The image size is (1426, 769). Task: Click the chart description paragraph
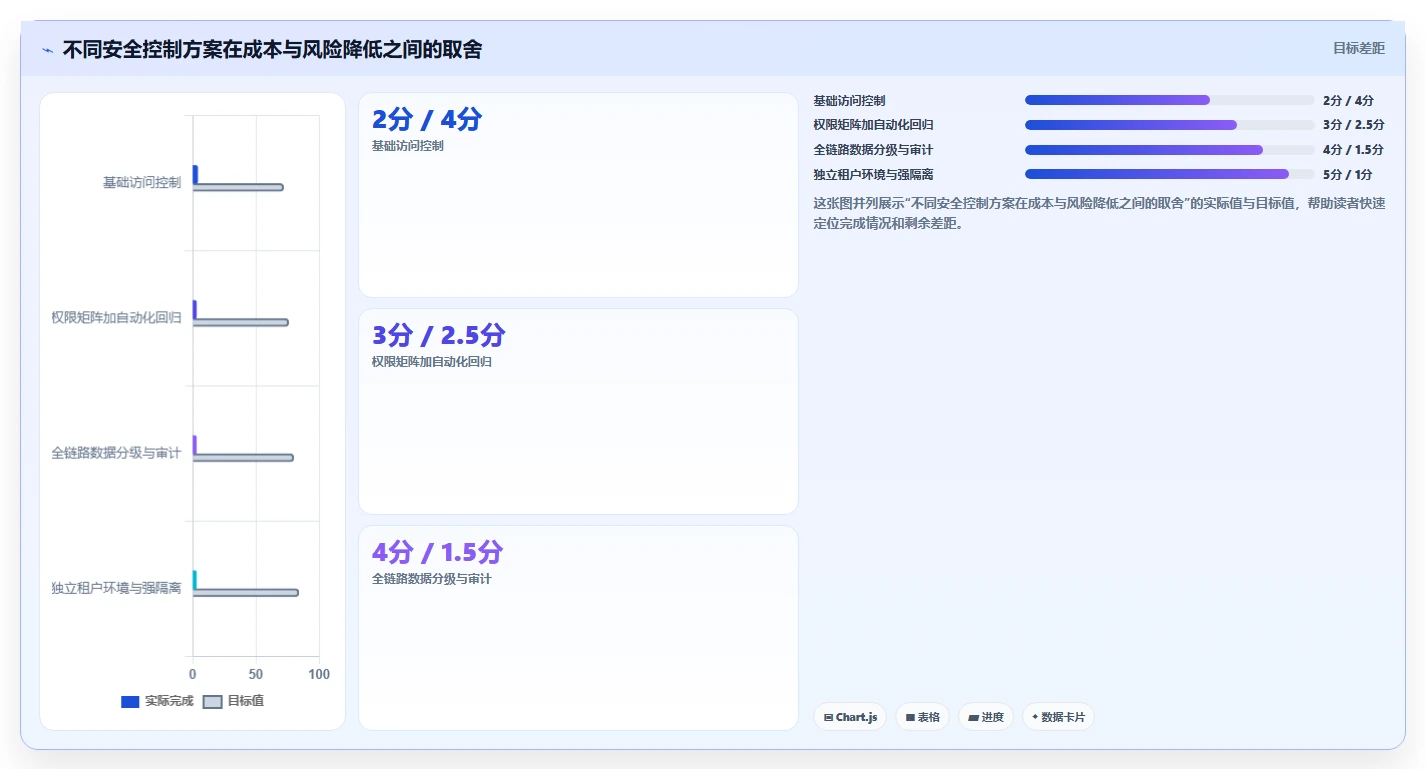(1100, 213)
